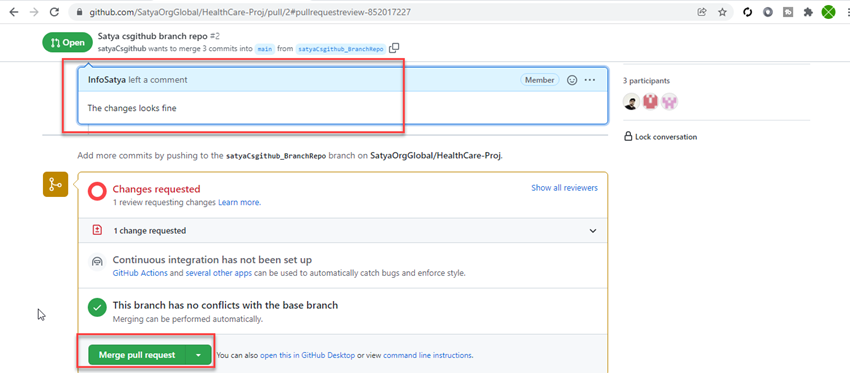
Task: Click the round grey extension icon
Action: 768,12
